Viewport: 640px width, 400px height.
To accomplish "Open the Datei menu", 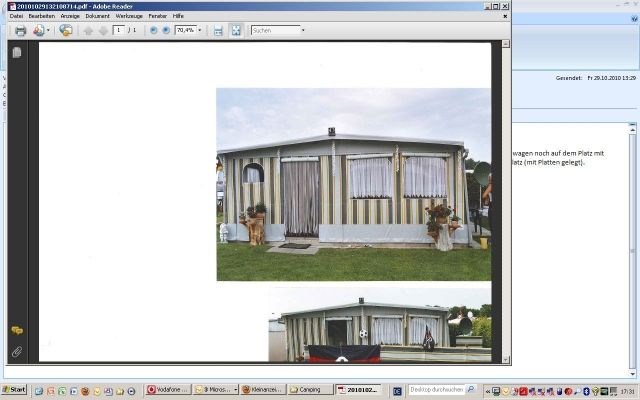I will (x=17, y=16).
